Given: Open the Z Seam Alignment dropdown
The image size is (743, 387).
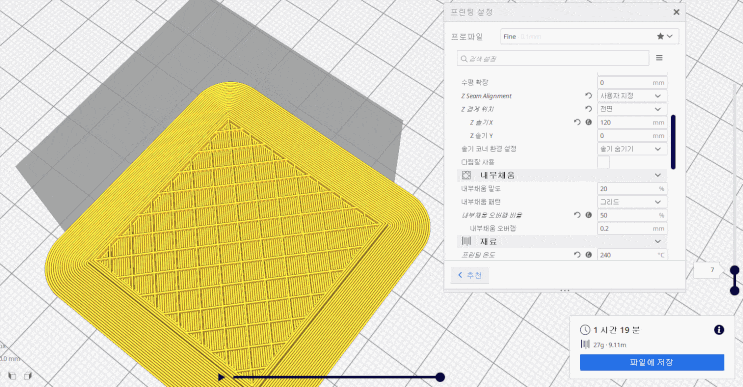Looking at the screenshot, I should point(632,96).
